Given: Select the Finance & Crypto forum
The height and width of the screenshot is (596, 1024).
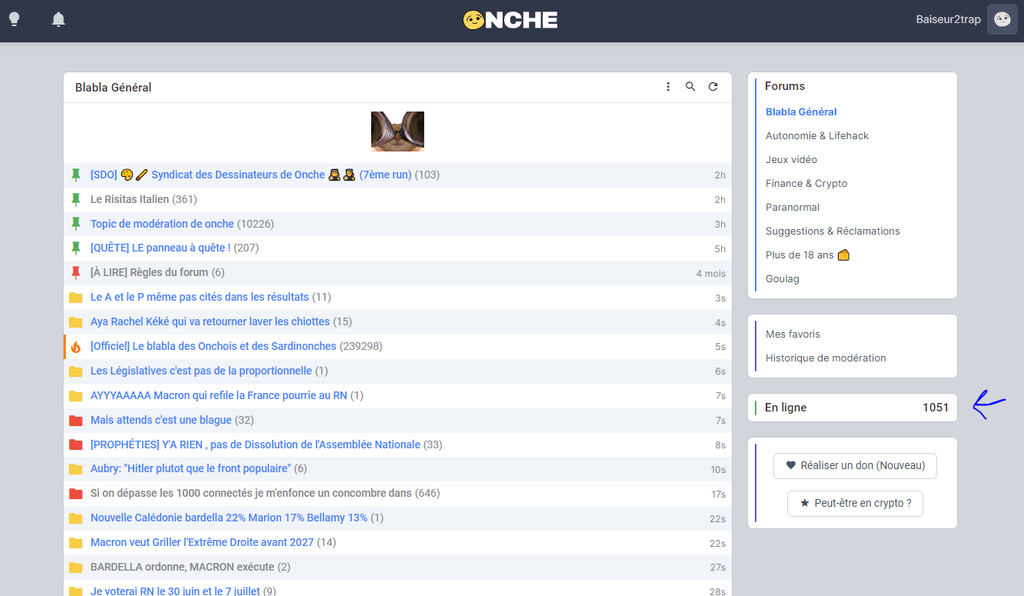Looking at the screenshot, I should [806, 184].
